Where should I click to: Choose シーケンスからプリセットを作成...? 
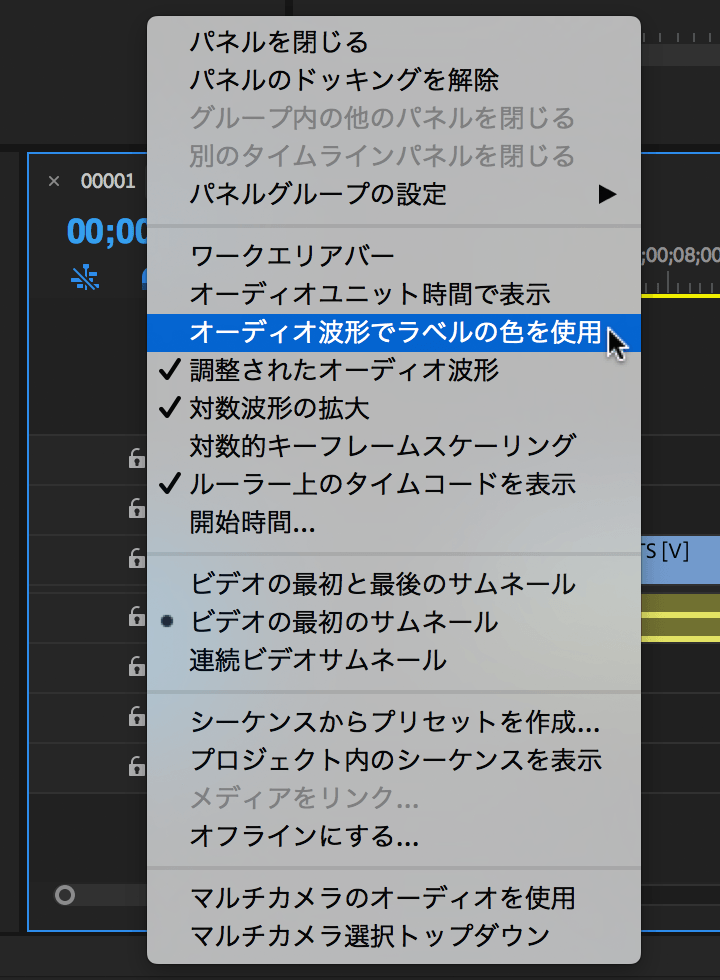click(x=394, y=722)
